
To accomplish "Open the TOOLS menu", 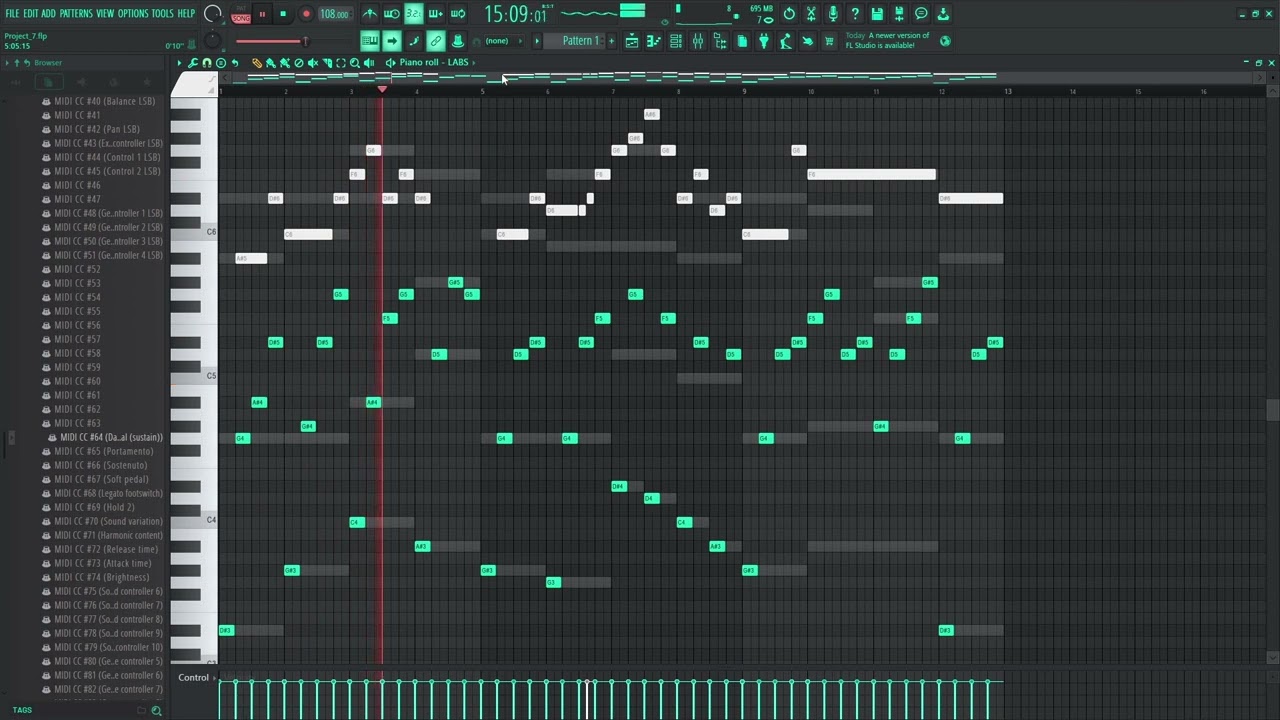I will 163,14.
